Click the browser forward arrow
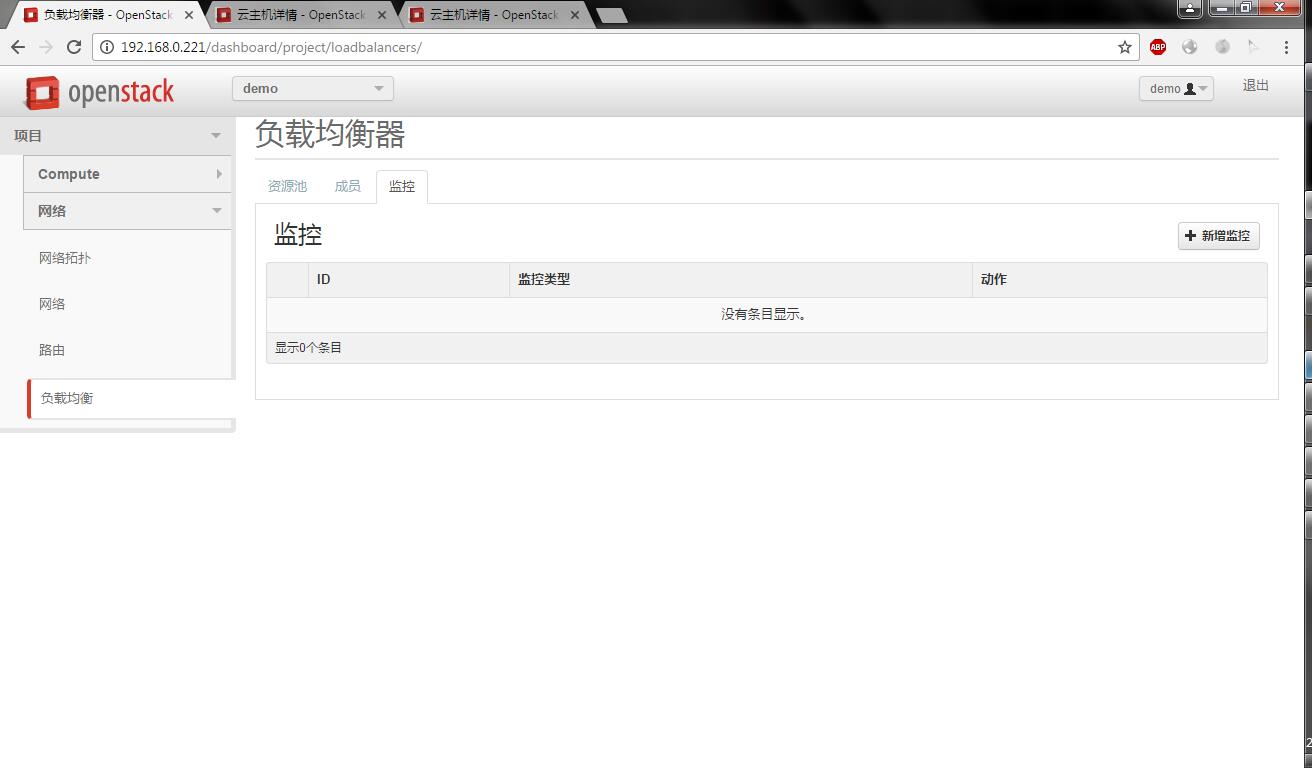The image size is (1312, 768). pos(46,47)
